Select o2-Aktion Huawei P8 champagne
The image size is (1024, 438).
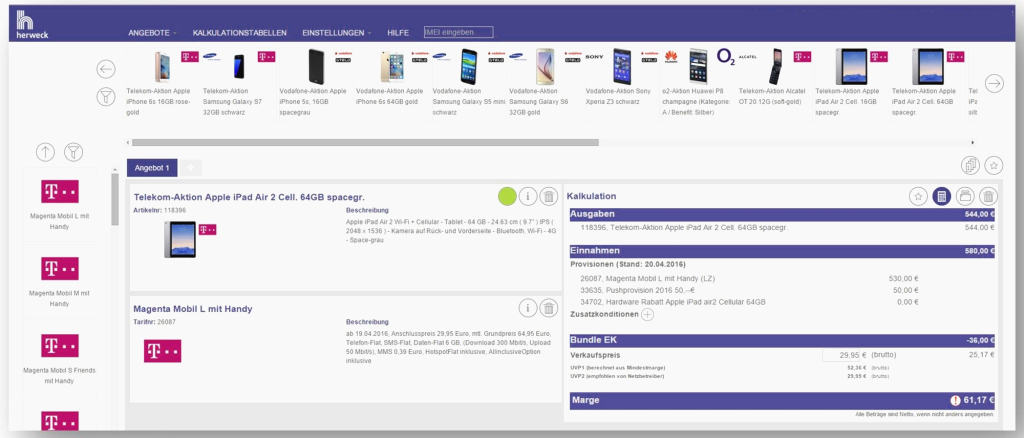click(x=699, y=83)
